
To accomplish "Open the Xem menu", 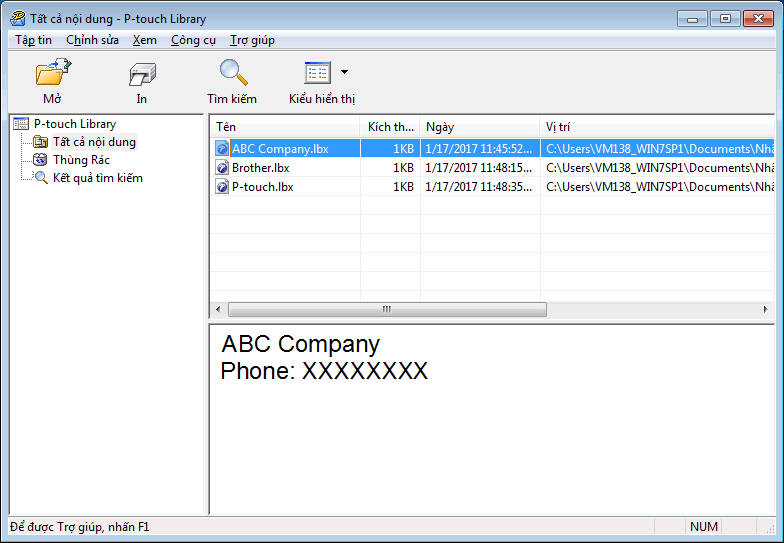I will (144, 40).
